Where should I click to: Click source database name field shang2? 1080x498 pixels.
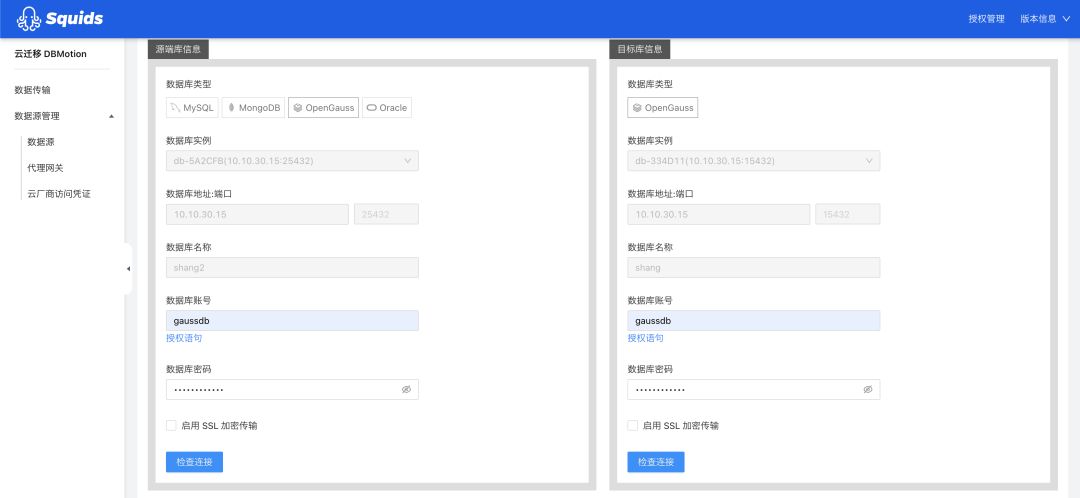coord(292,268)
